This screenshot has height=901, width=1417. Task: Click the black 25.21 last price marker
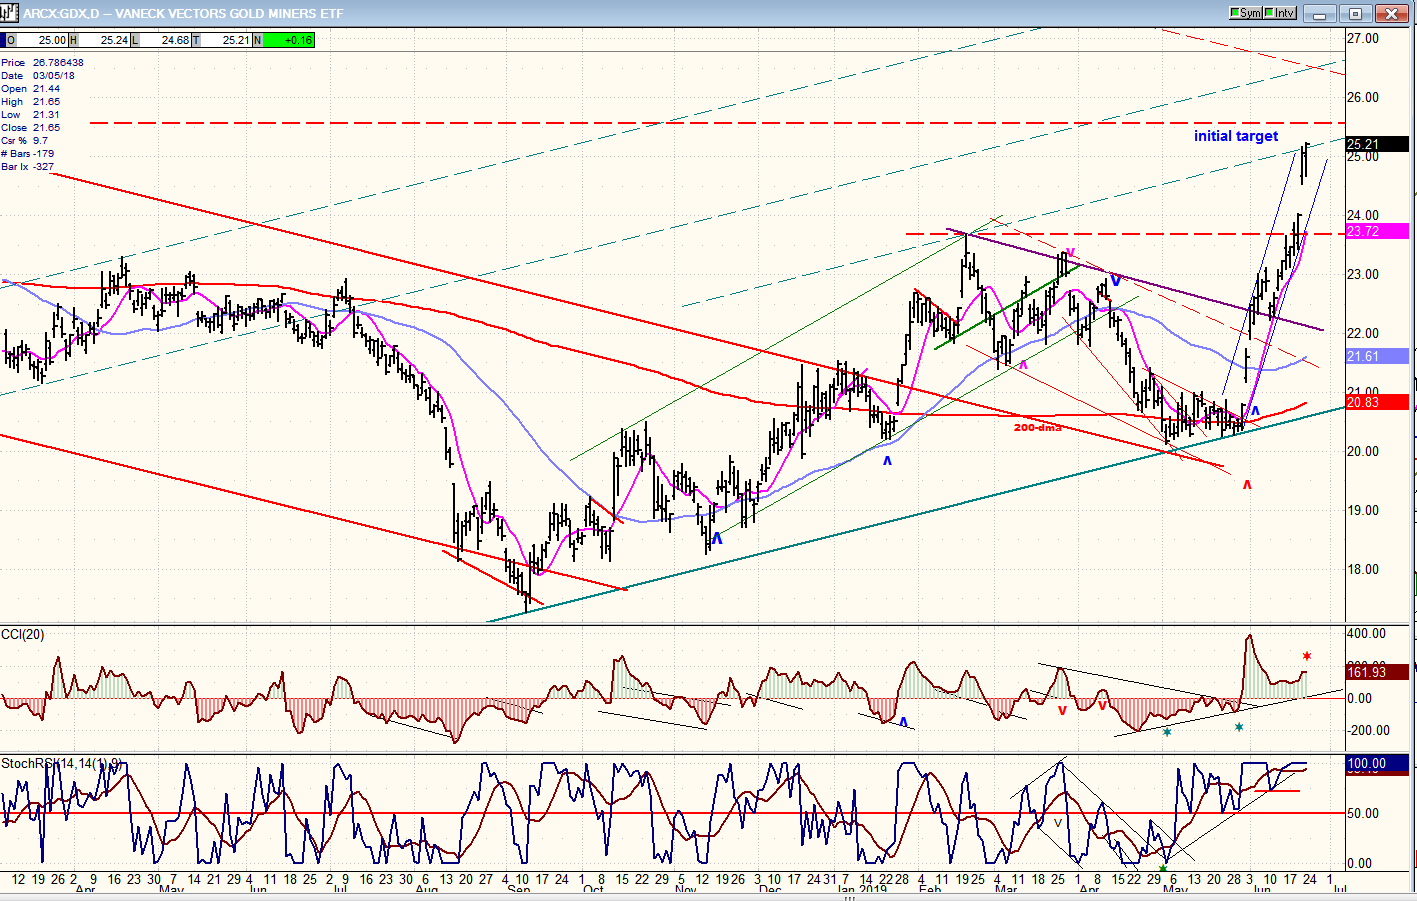(1377, 144)
